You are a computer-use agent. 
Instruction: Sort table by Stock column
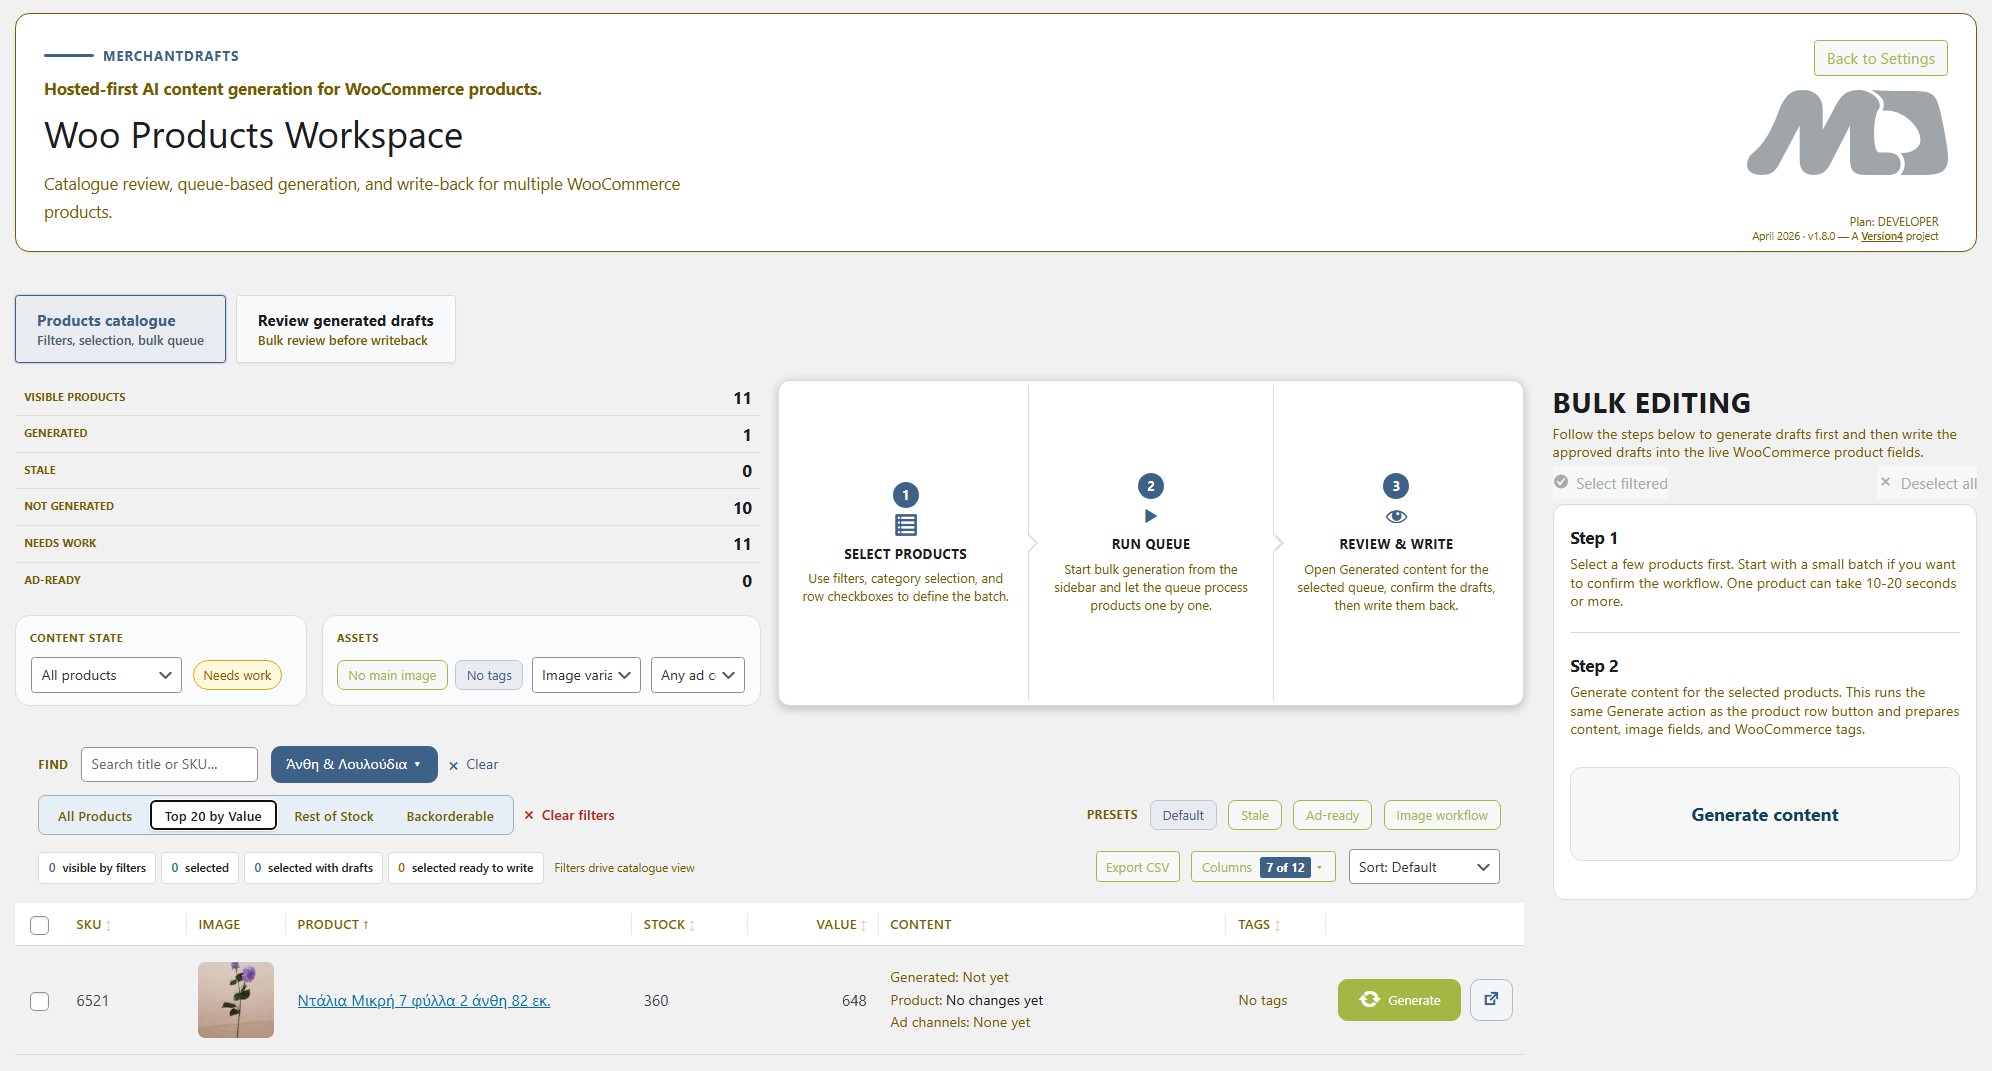(x=668, y=925)
